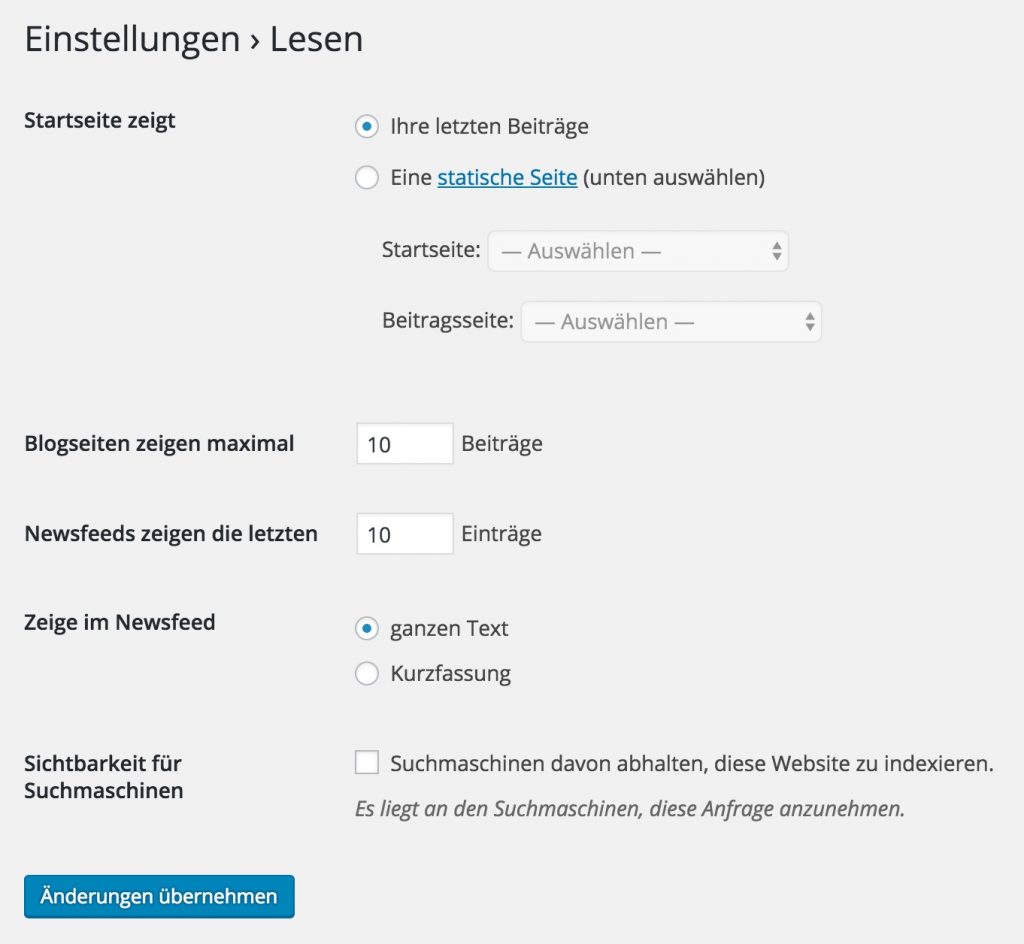Follow the "statische Seite" hyperlink

point(507,177)
